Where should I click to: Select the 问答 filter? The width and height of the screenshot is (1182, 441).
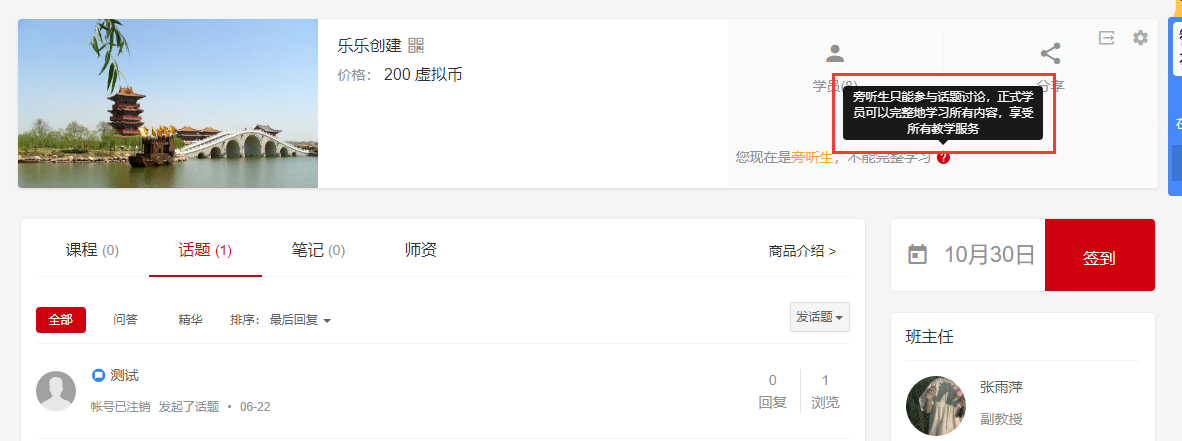pos(126,320)
